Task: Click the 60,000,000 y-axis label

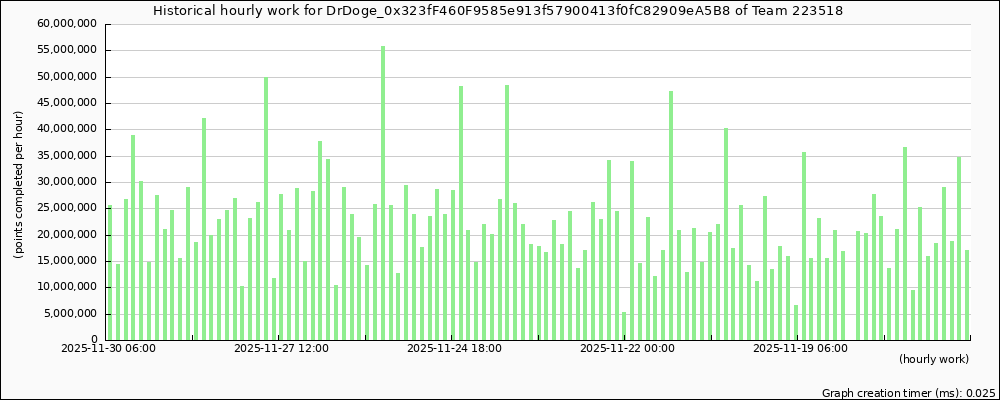Action: pyautogui.click(x=64, y=24)
